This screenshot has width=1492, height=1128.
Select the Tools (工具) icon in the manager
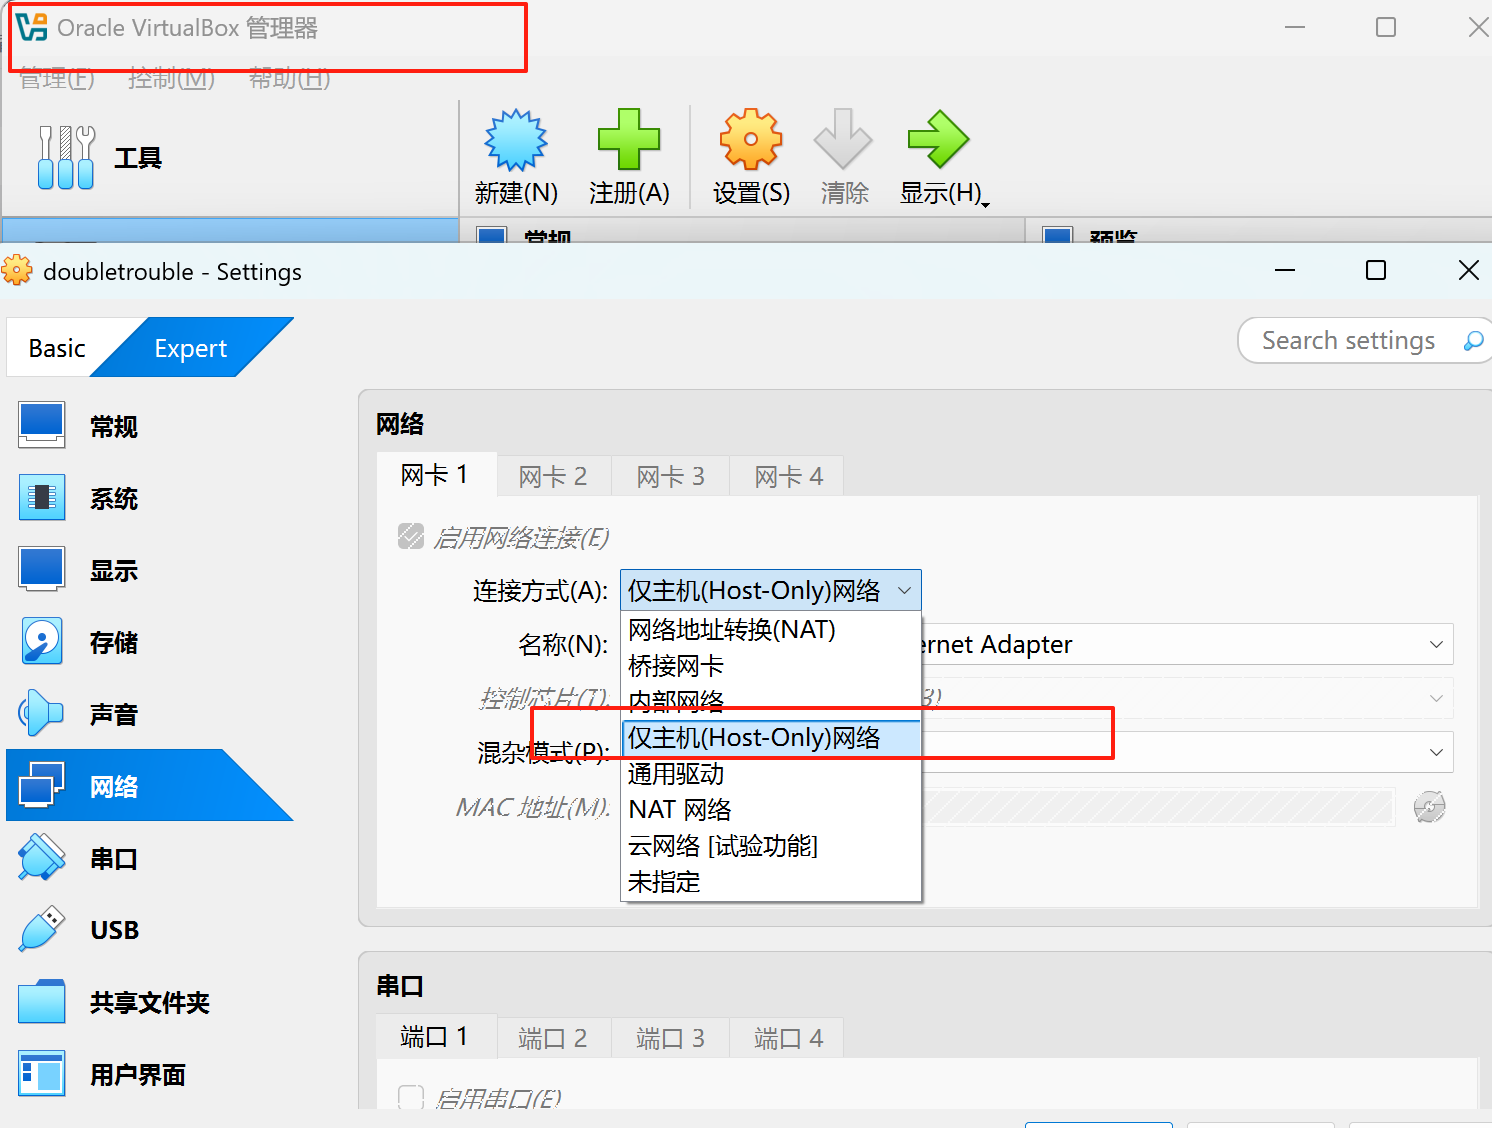66,157
